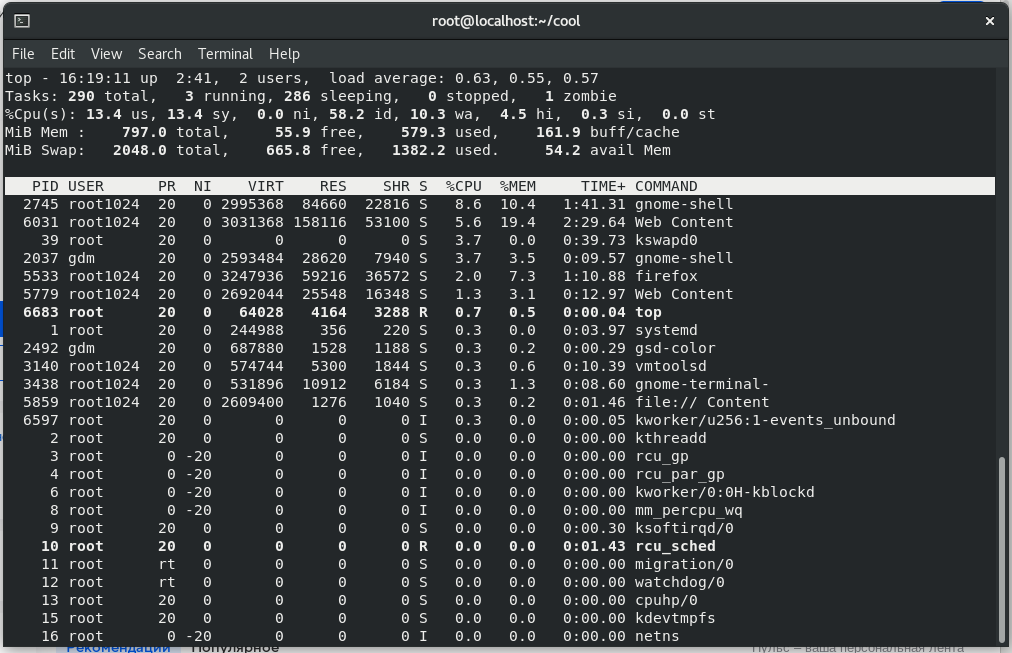Screen dimensions: 1012x653
Task: Click the MiB Swap used value 1382.2
Action: (419, 151)
